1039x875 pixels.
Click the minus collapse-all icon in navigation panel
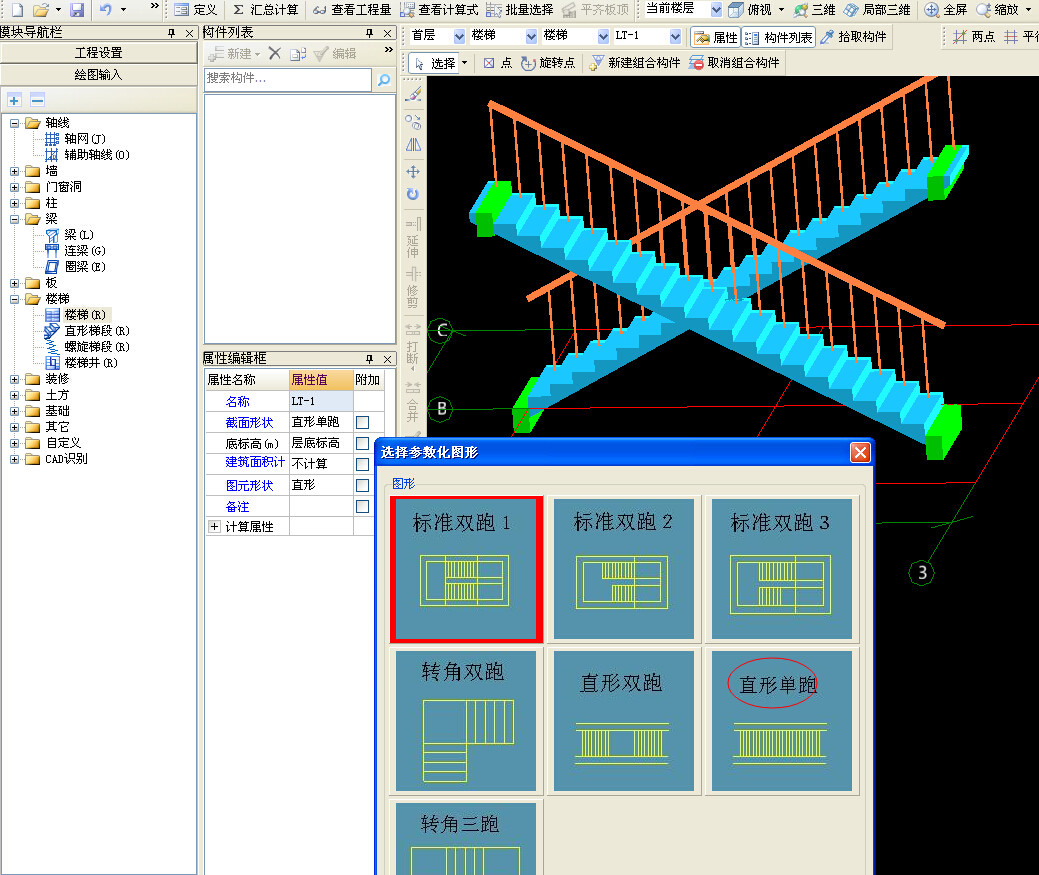37,101
